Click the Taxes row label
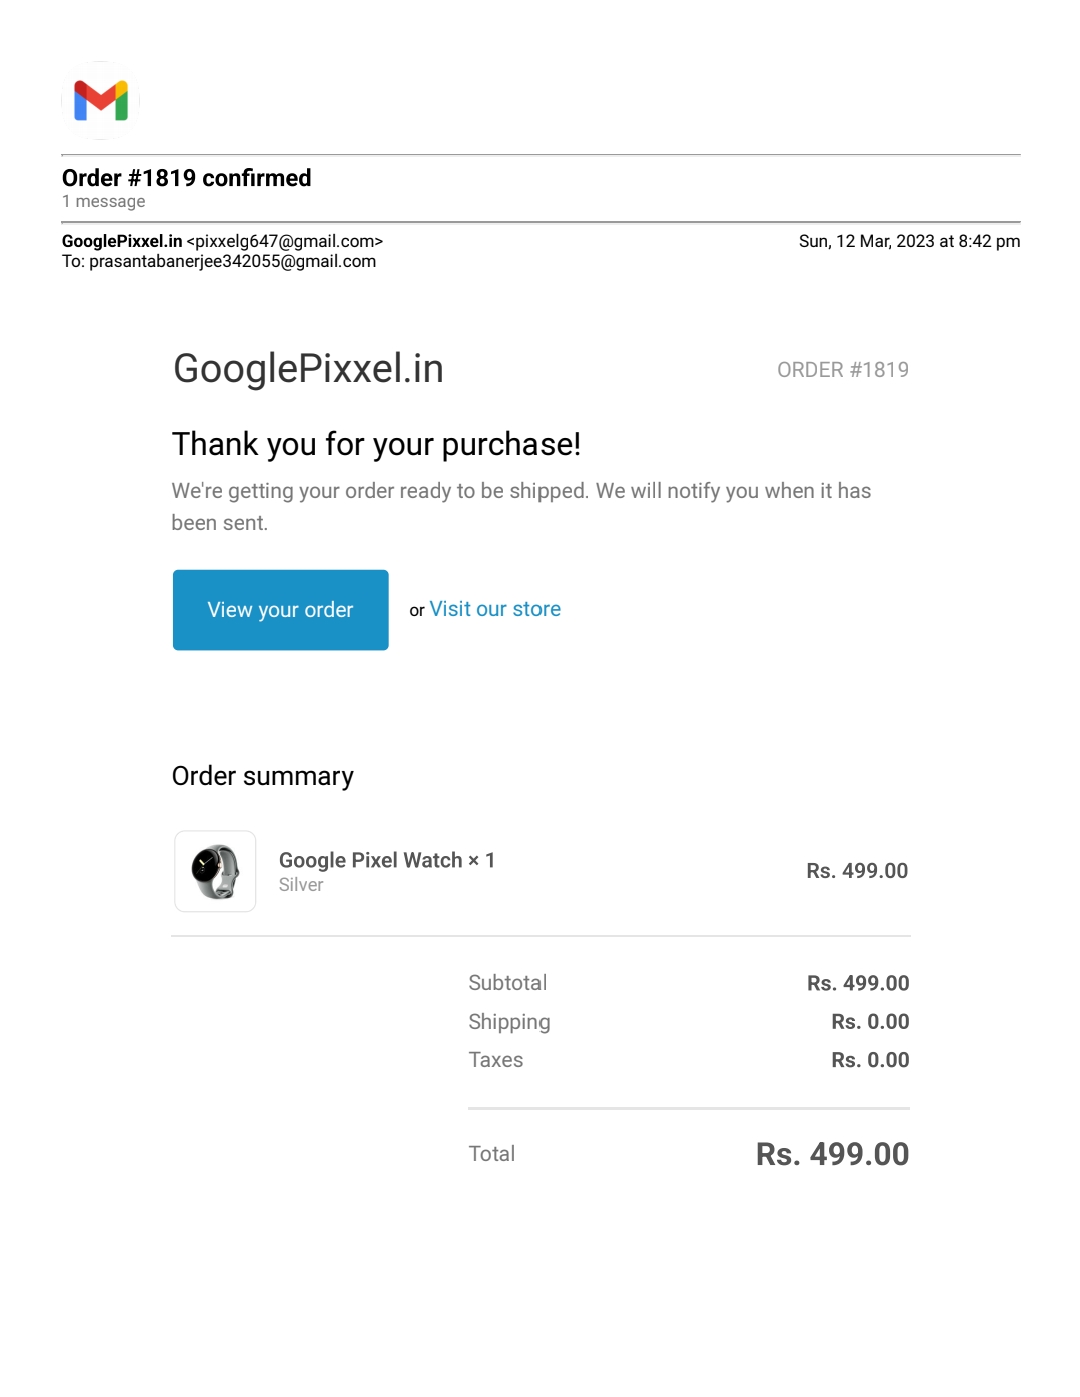This screenshot has height=1397, width=1080. point(496,1060)
